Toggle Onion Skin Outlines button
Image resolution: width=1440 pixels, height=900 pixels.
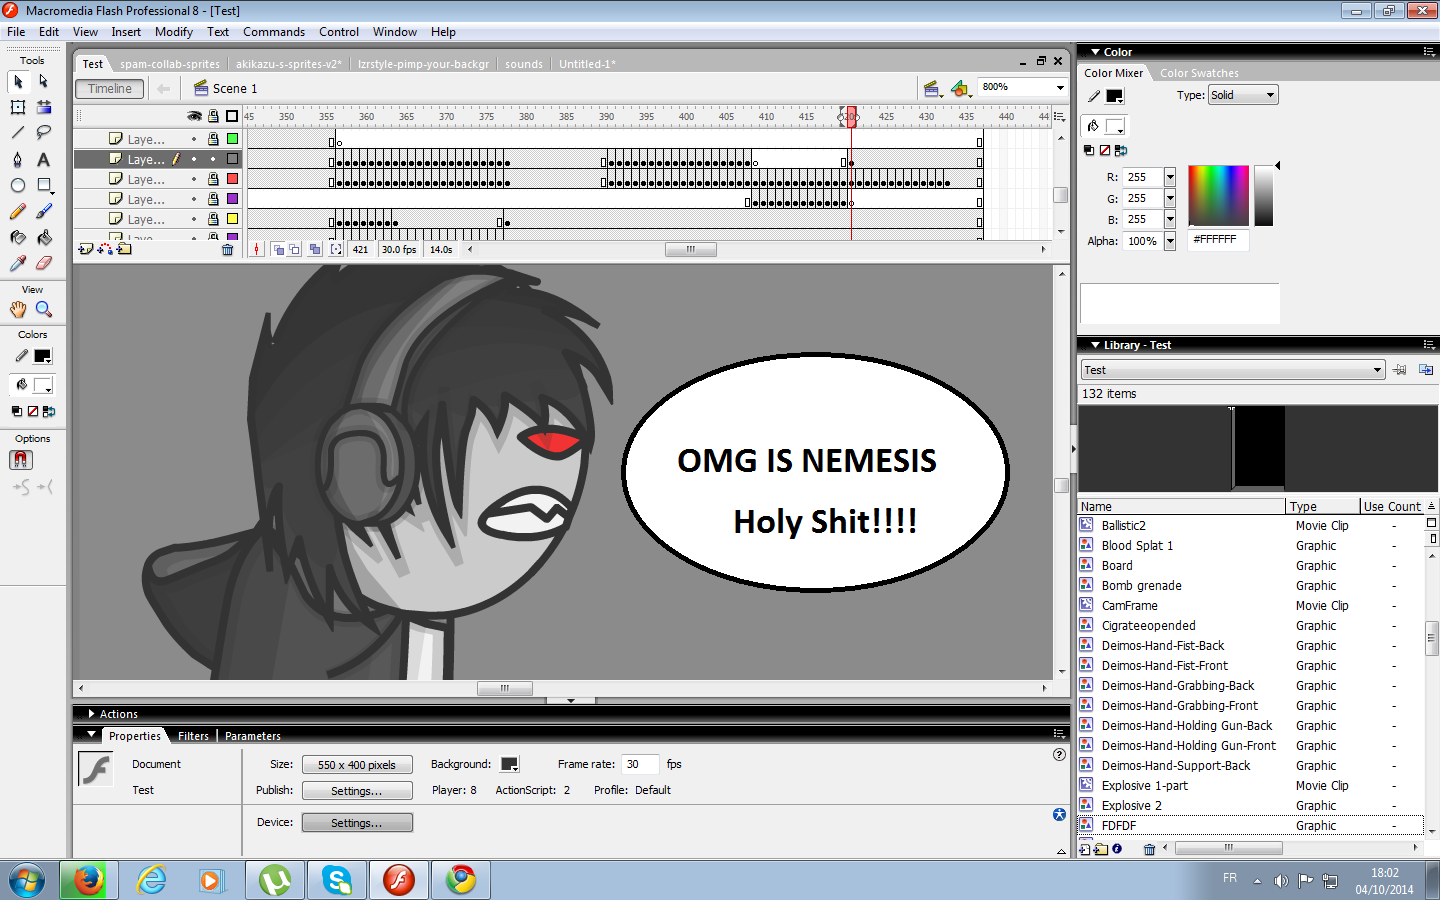click(295, 249)
